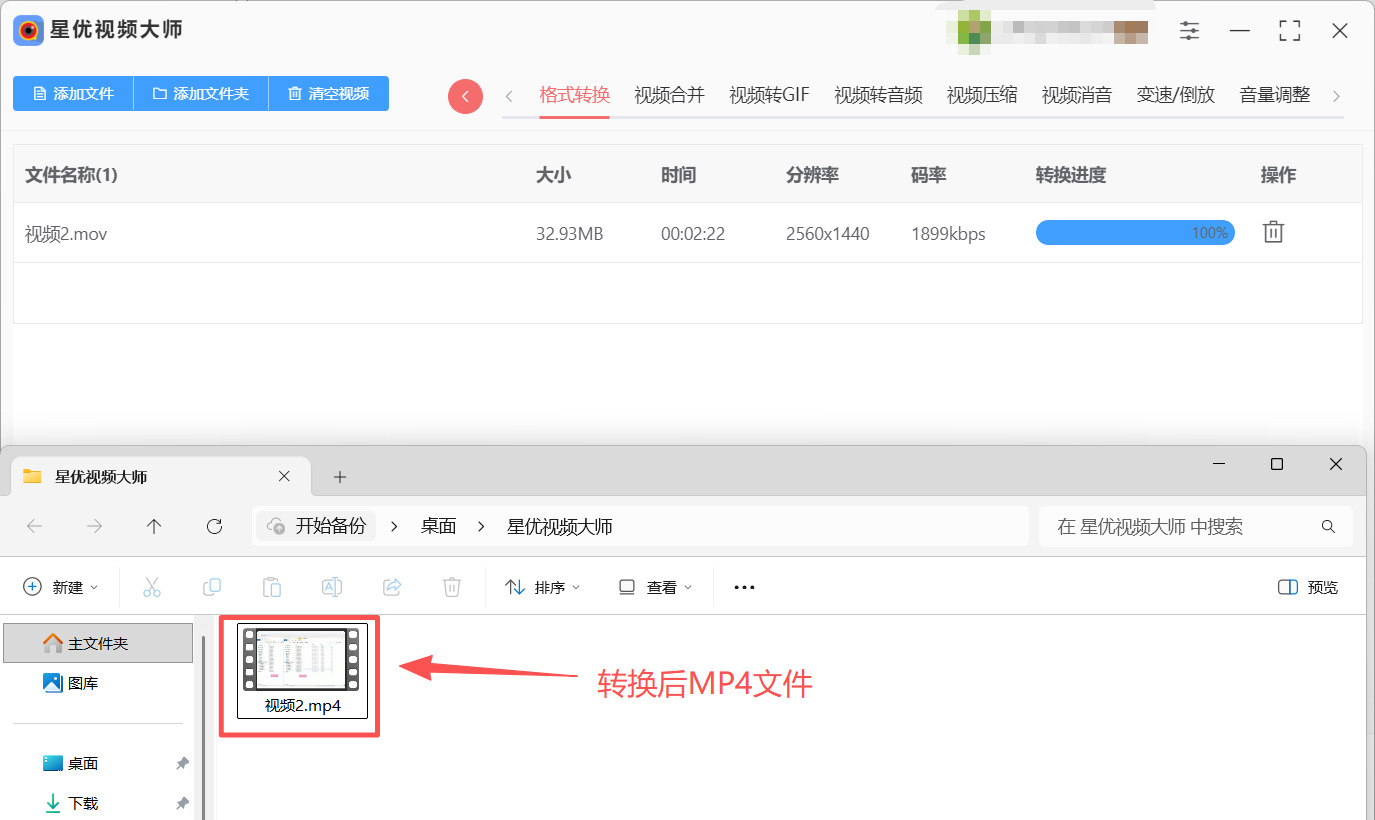Click 添加文件夹 button
The width and height of the screenshot is (1375, 820).
click(201, 93)
